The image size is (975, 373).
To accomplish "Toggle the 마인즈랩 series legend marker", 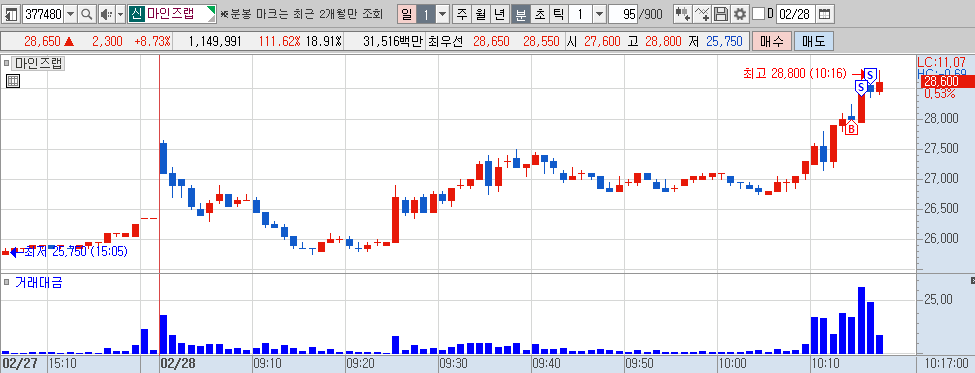I will [7, 63].
